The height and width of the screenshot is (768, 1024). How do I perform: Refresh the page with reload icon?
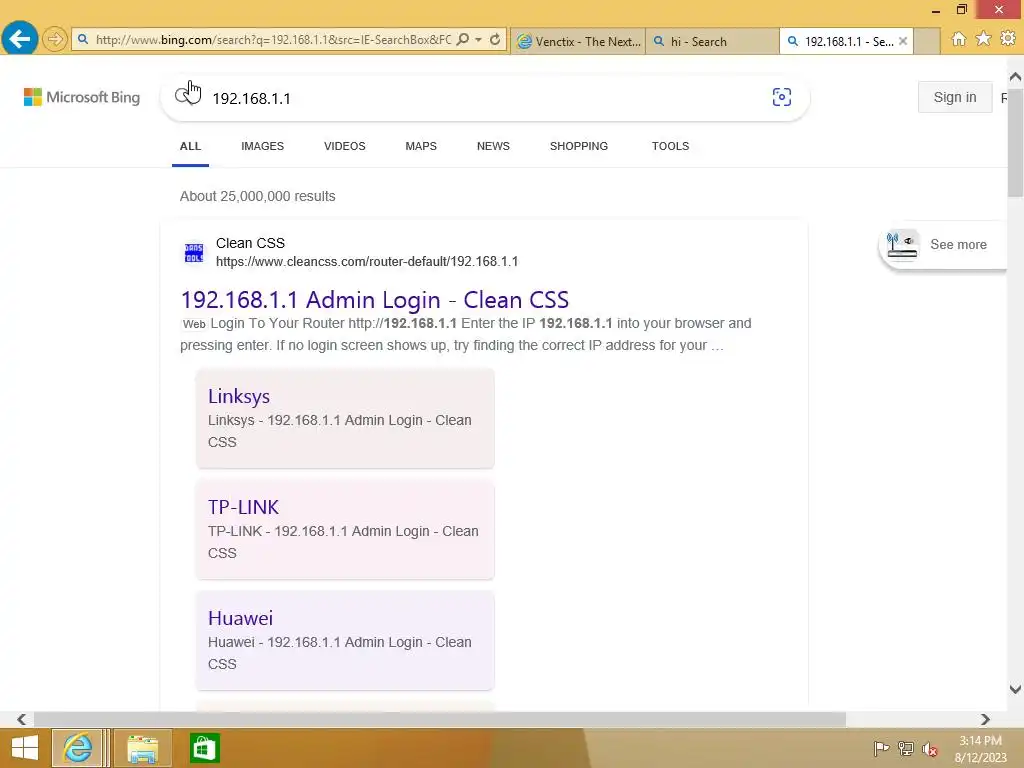coord(495,40)
